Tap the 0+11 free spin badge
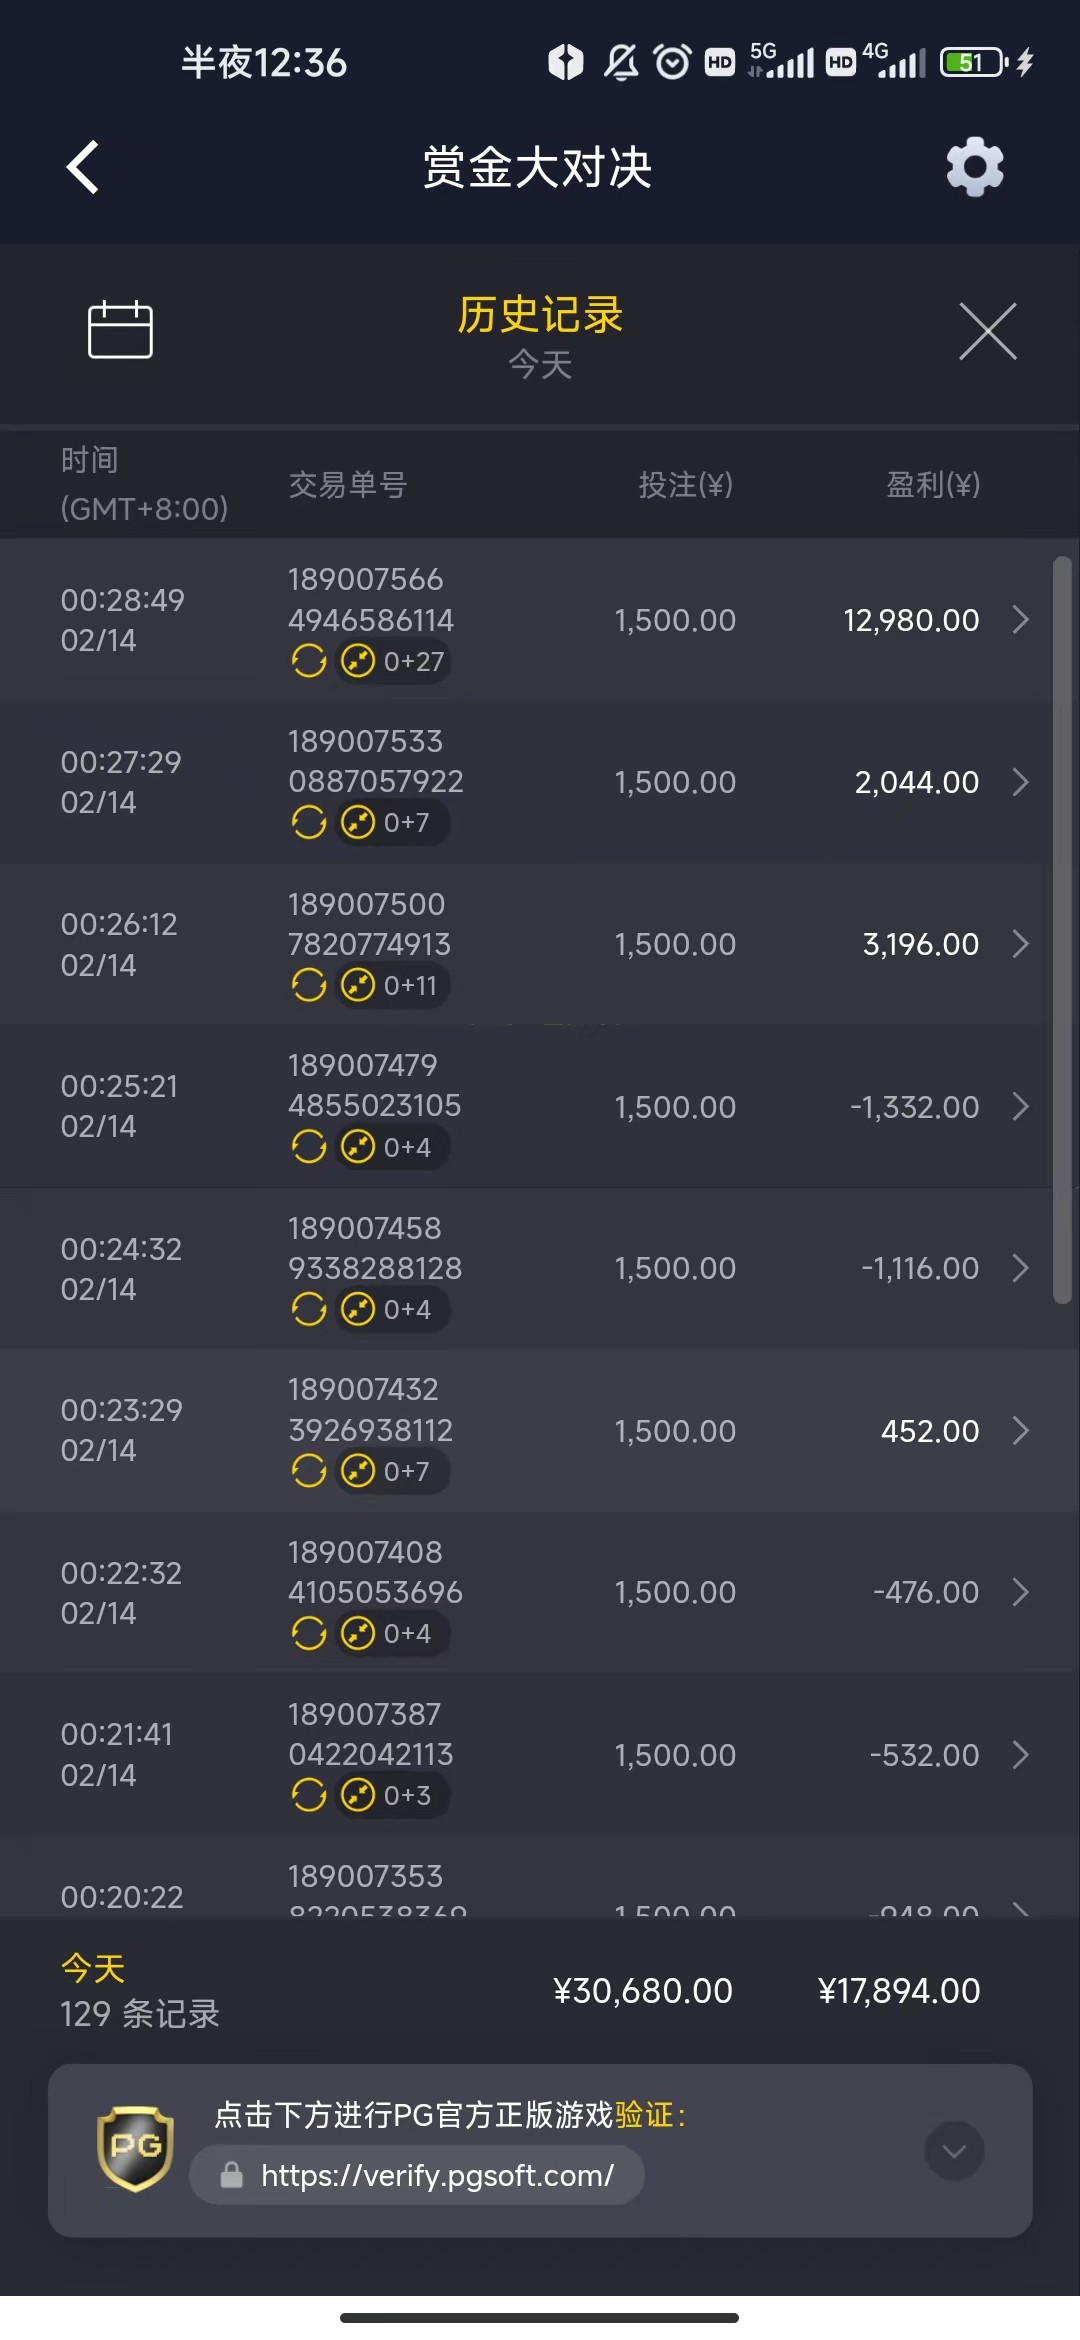 click(x=392, y=985)
